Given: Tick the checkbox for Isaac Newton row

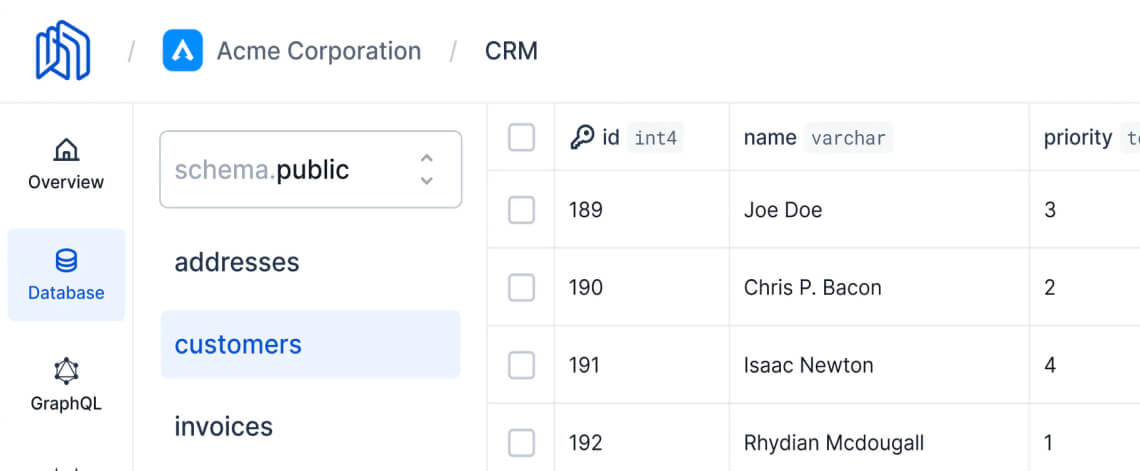Looking at the screenshot, I should (521, 365).
